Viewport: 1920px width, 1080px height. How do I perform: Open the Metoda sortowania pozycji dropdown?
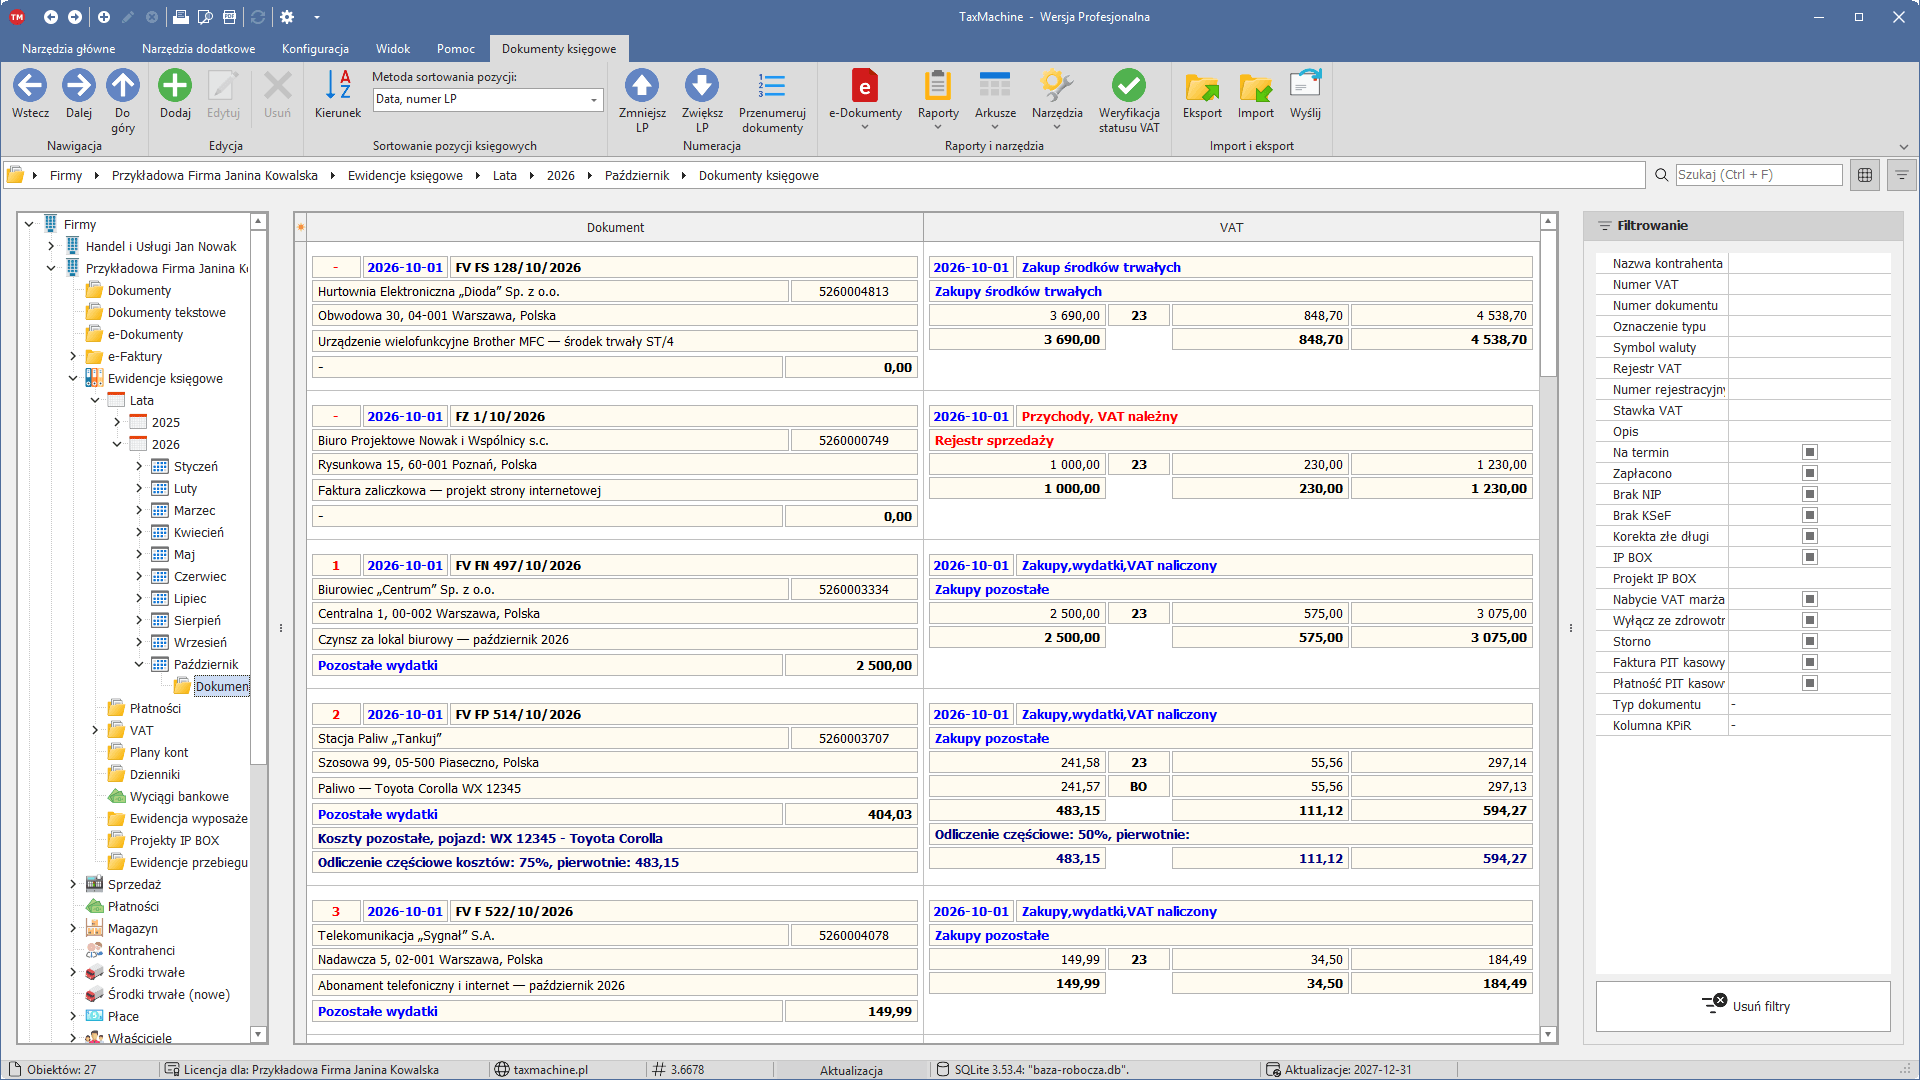(488, 99)
